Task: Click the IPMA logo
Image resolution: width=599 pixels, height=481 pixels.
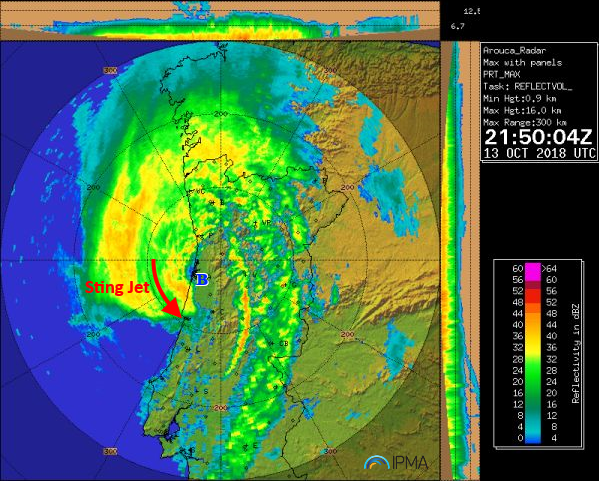Action: [396, 463]
